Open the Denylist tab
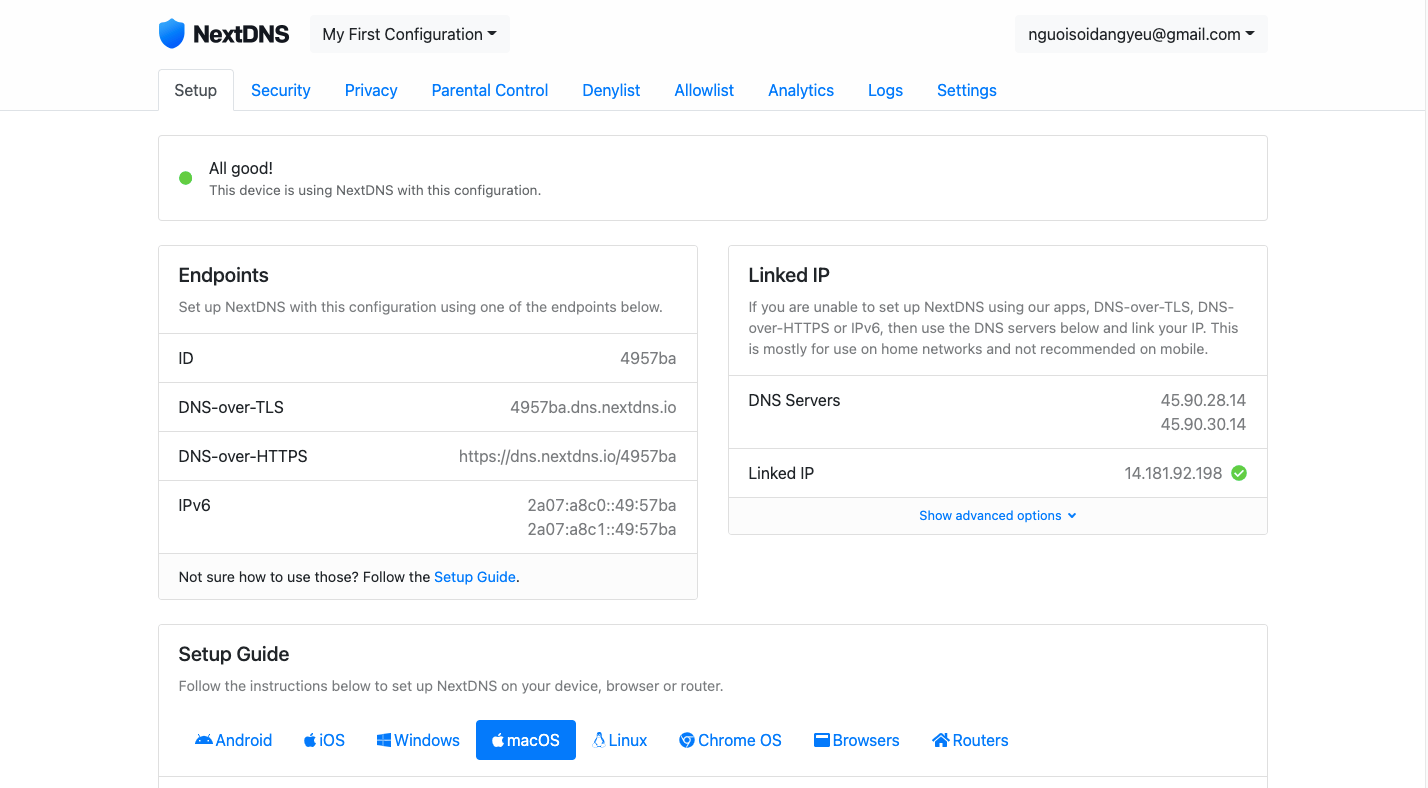Viewport: 1428px width, 788px height. click(x=611, y=90)
